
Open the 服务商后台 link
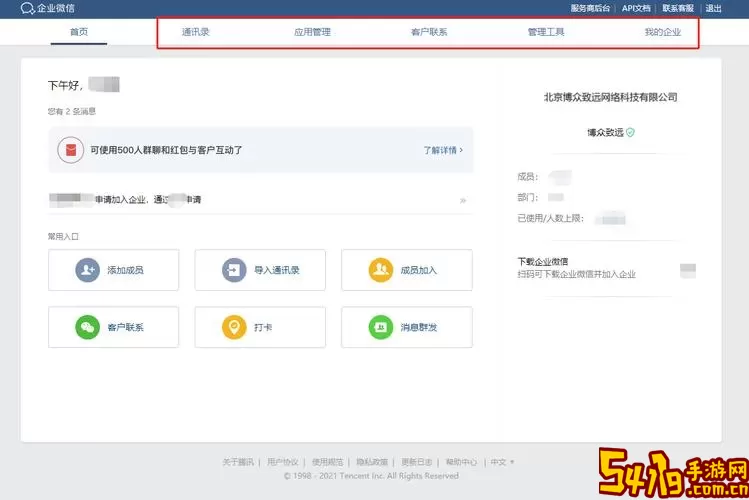pos(590,8)
